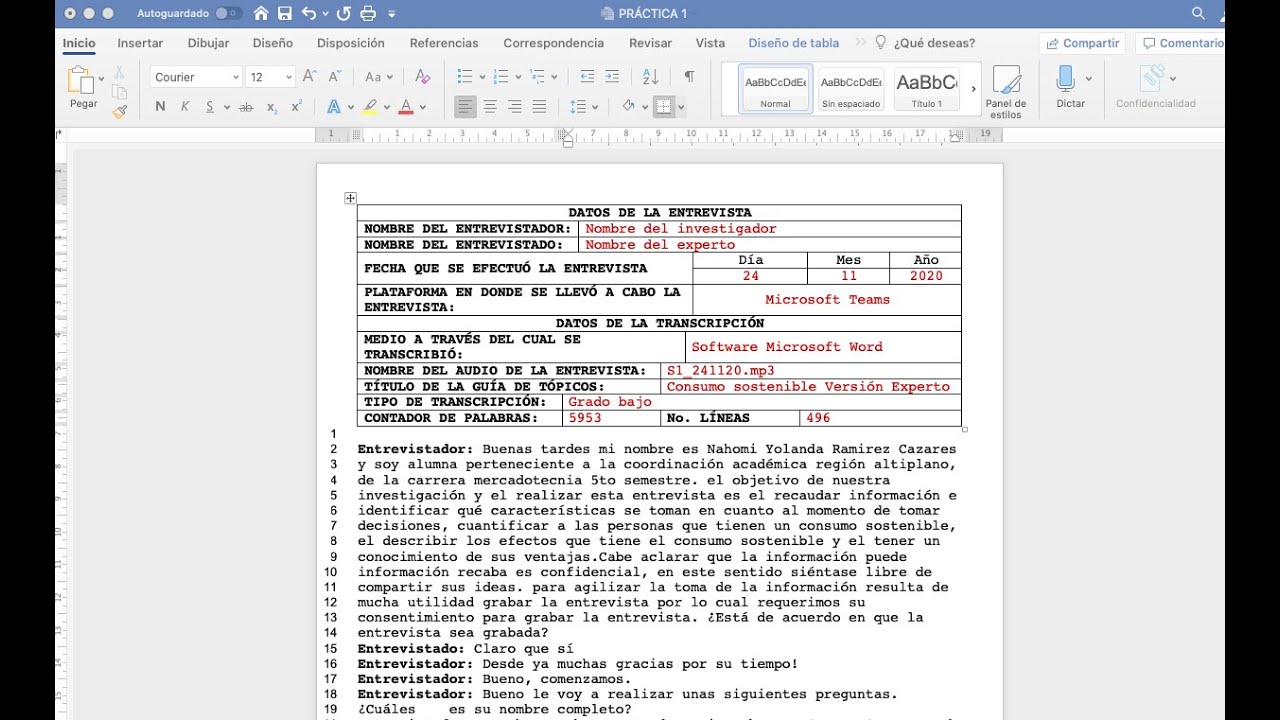Click the Borders icon

[663, 107]
